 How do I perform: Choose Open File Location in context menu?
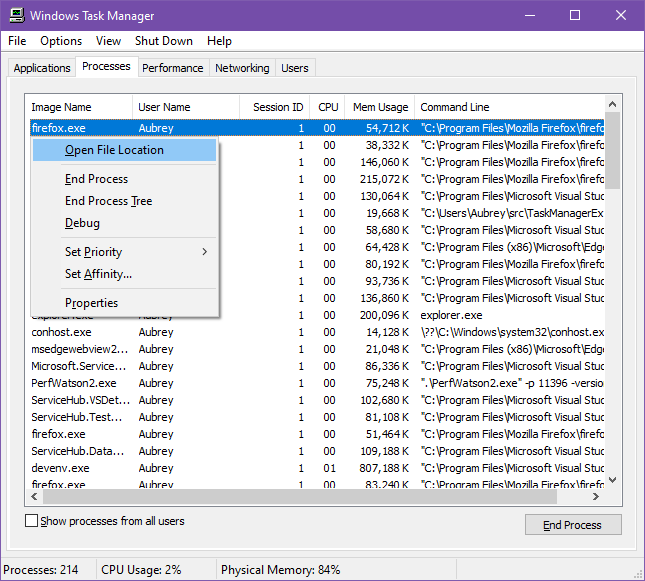tap(124, 150)
